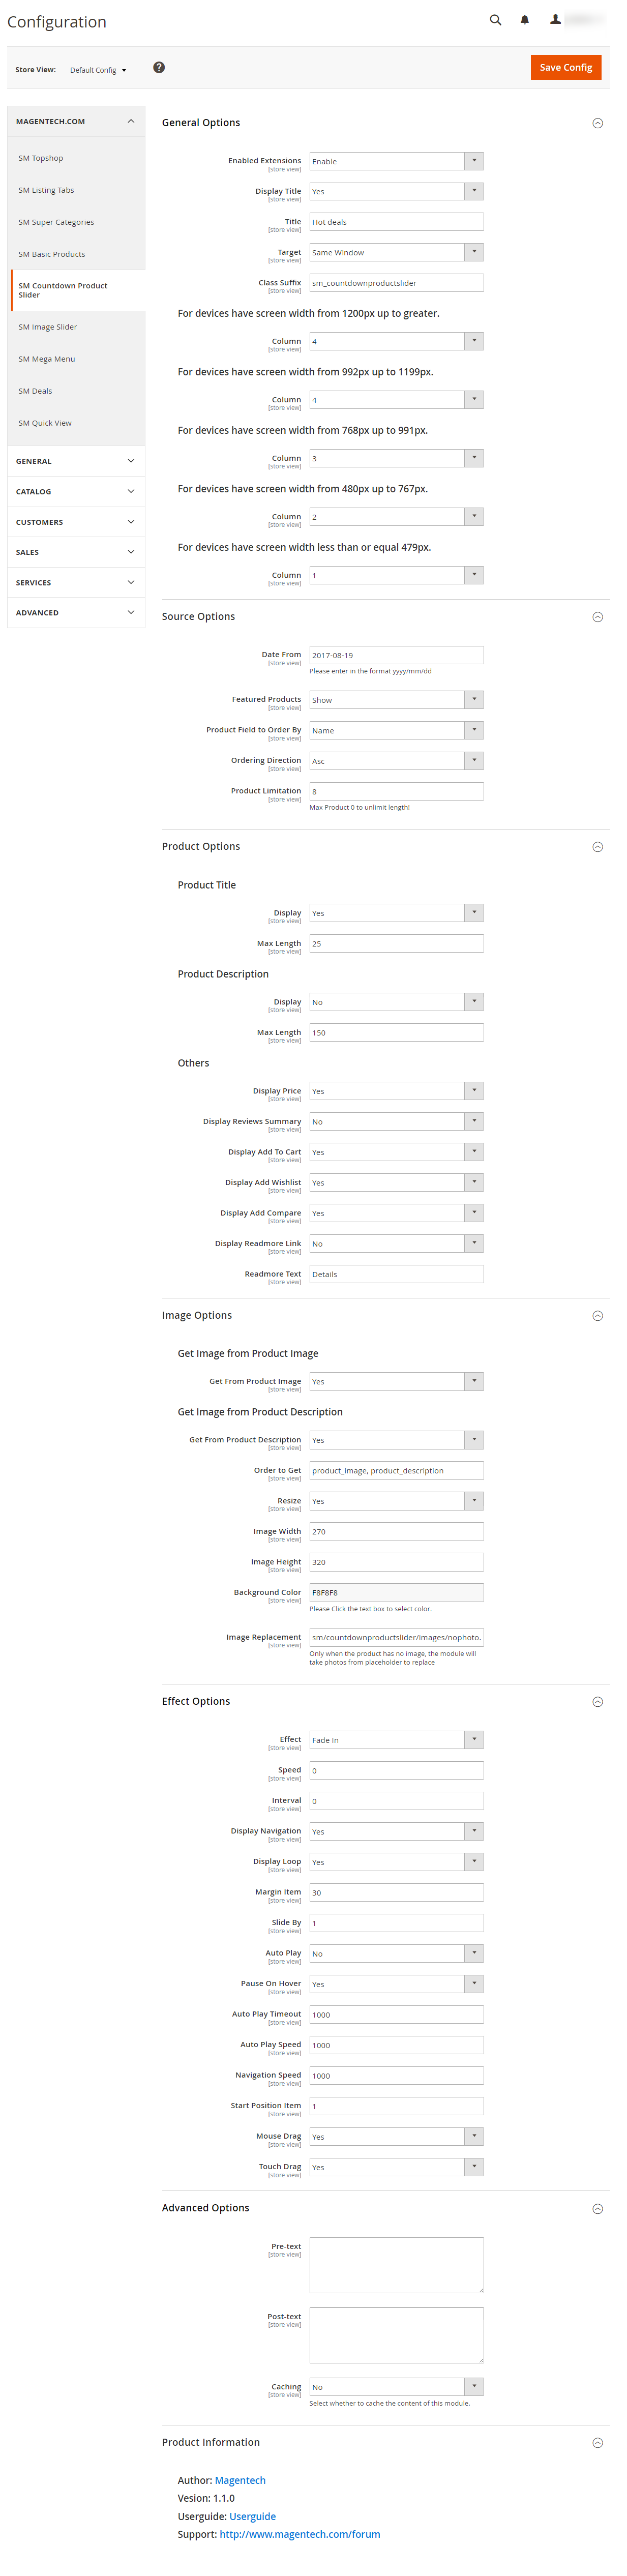
Task: Expand the CATALOG configuration tab
Action: point(76,492)
